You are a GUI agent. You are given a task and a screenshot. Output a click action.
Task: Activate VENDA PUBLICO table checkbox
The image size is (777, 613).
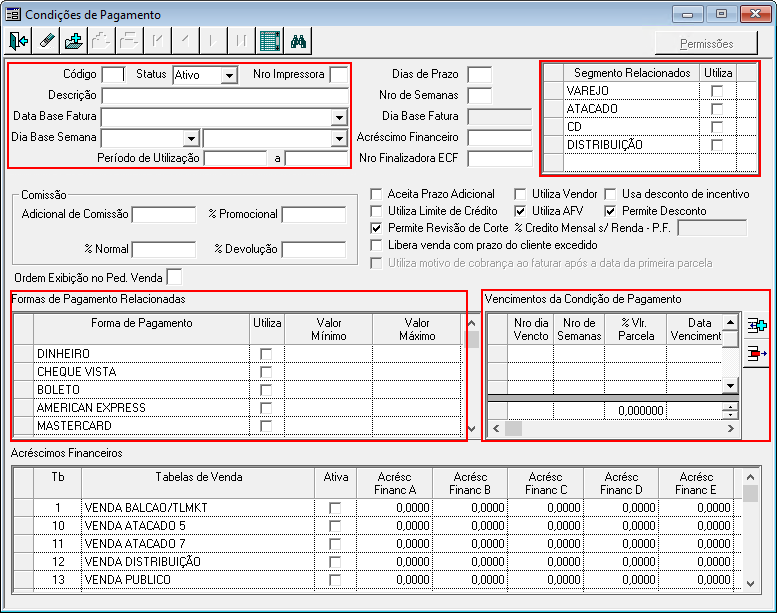coord(335,580)
